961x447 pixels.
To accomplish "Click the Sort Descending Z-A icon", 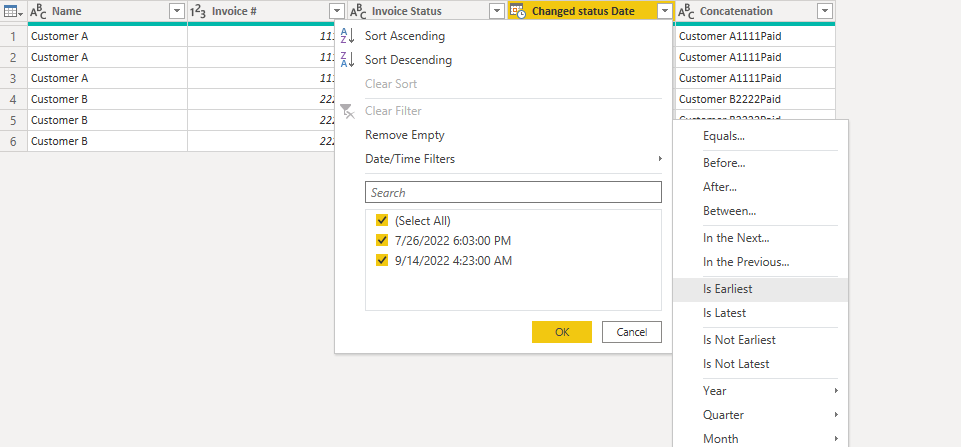I will tap(348, 60).
